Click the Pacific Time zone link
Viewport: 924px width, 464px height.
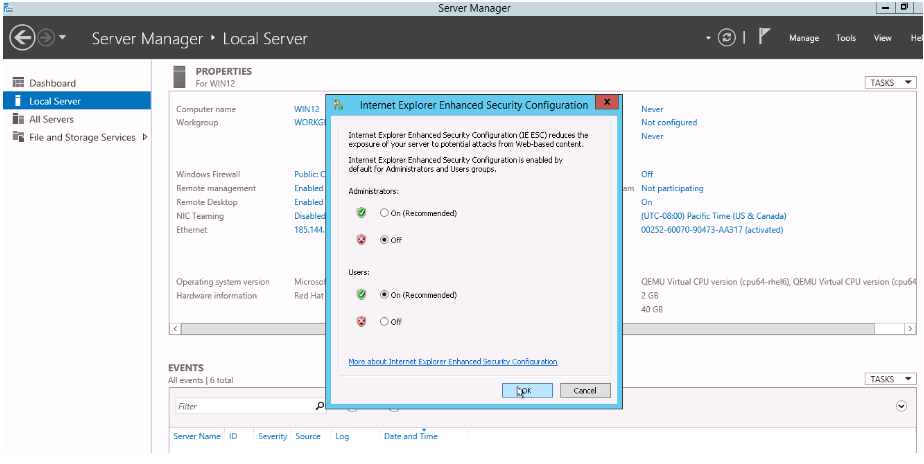click(x=714, y=216)
